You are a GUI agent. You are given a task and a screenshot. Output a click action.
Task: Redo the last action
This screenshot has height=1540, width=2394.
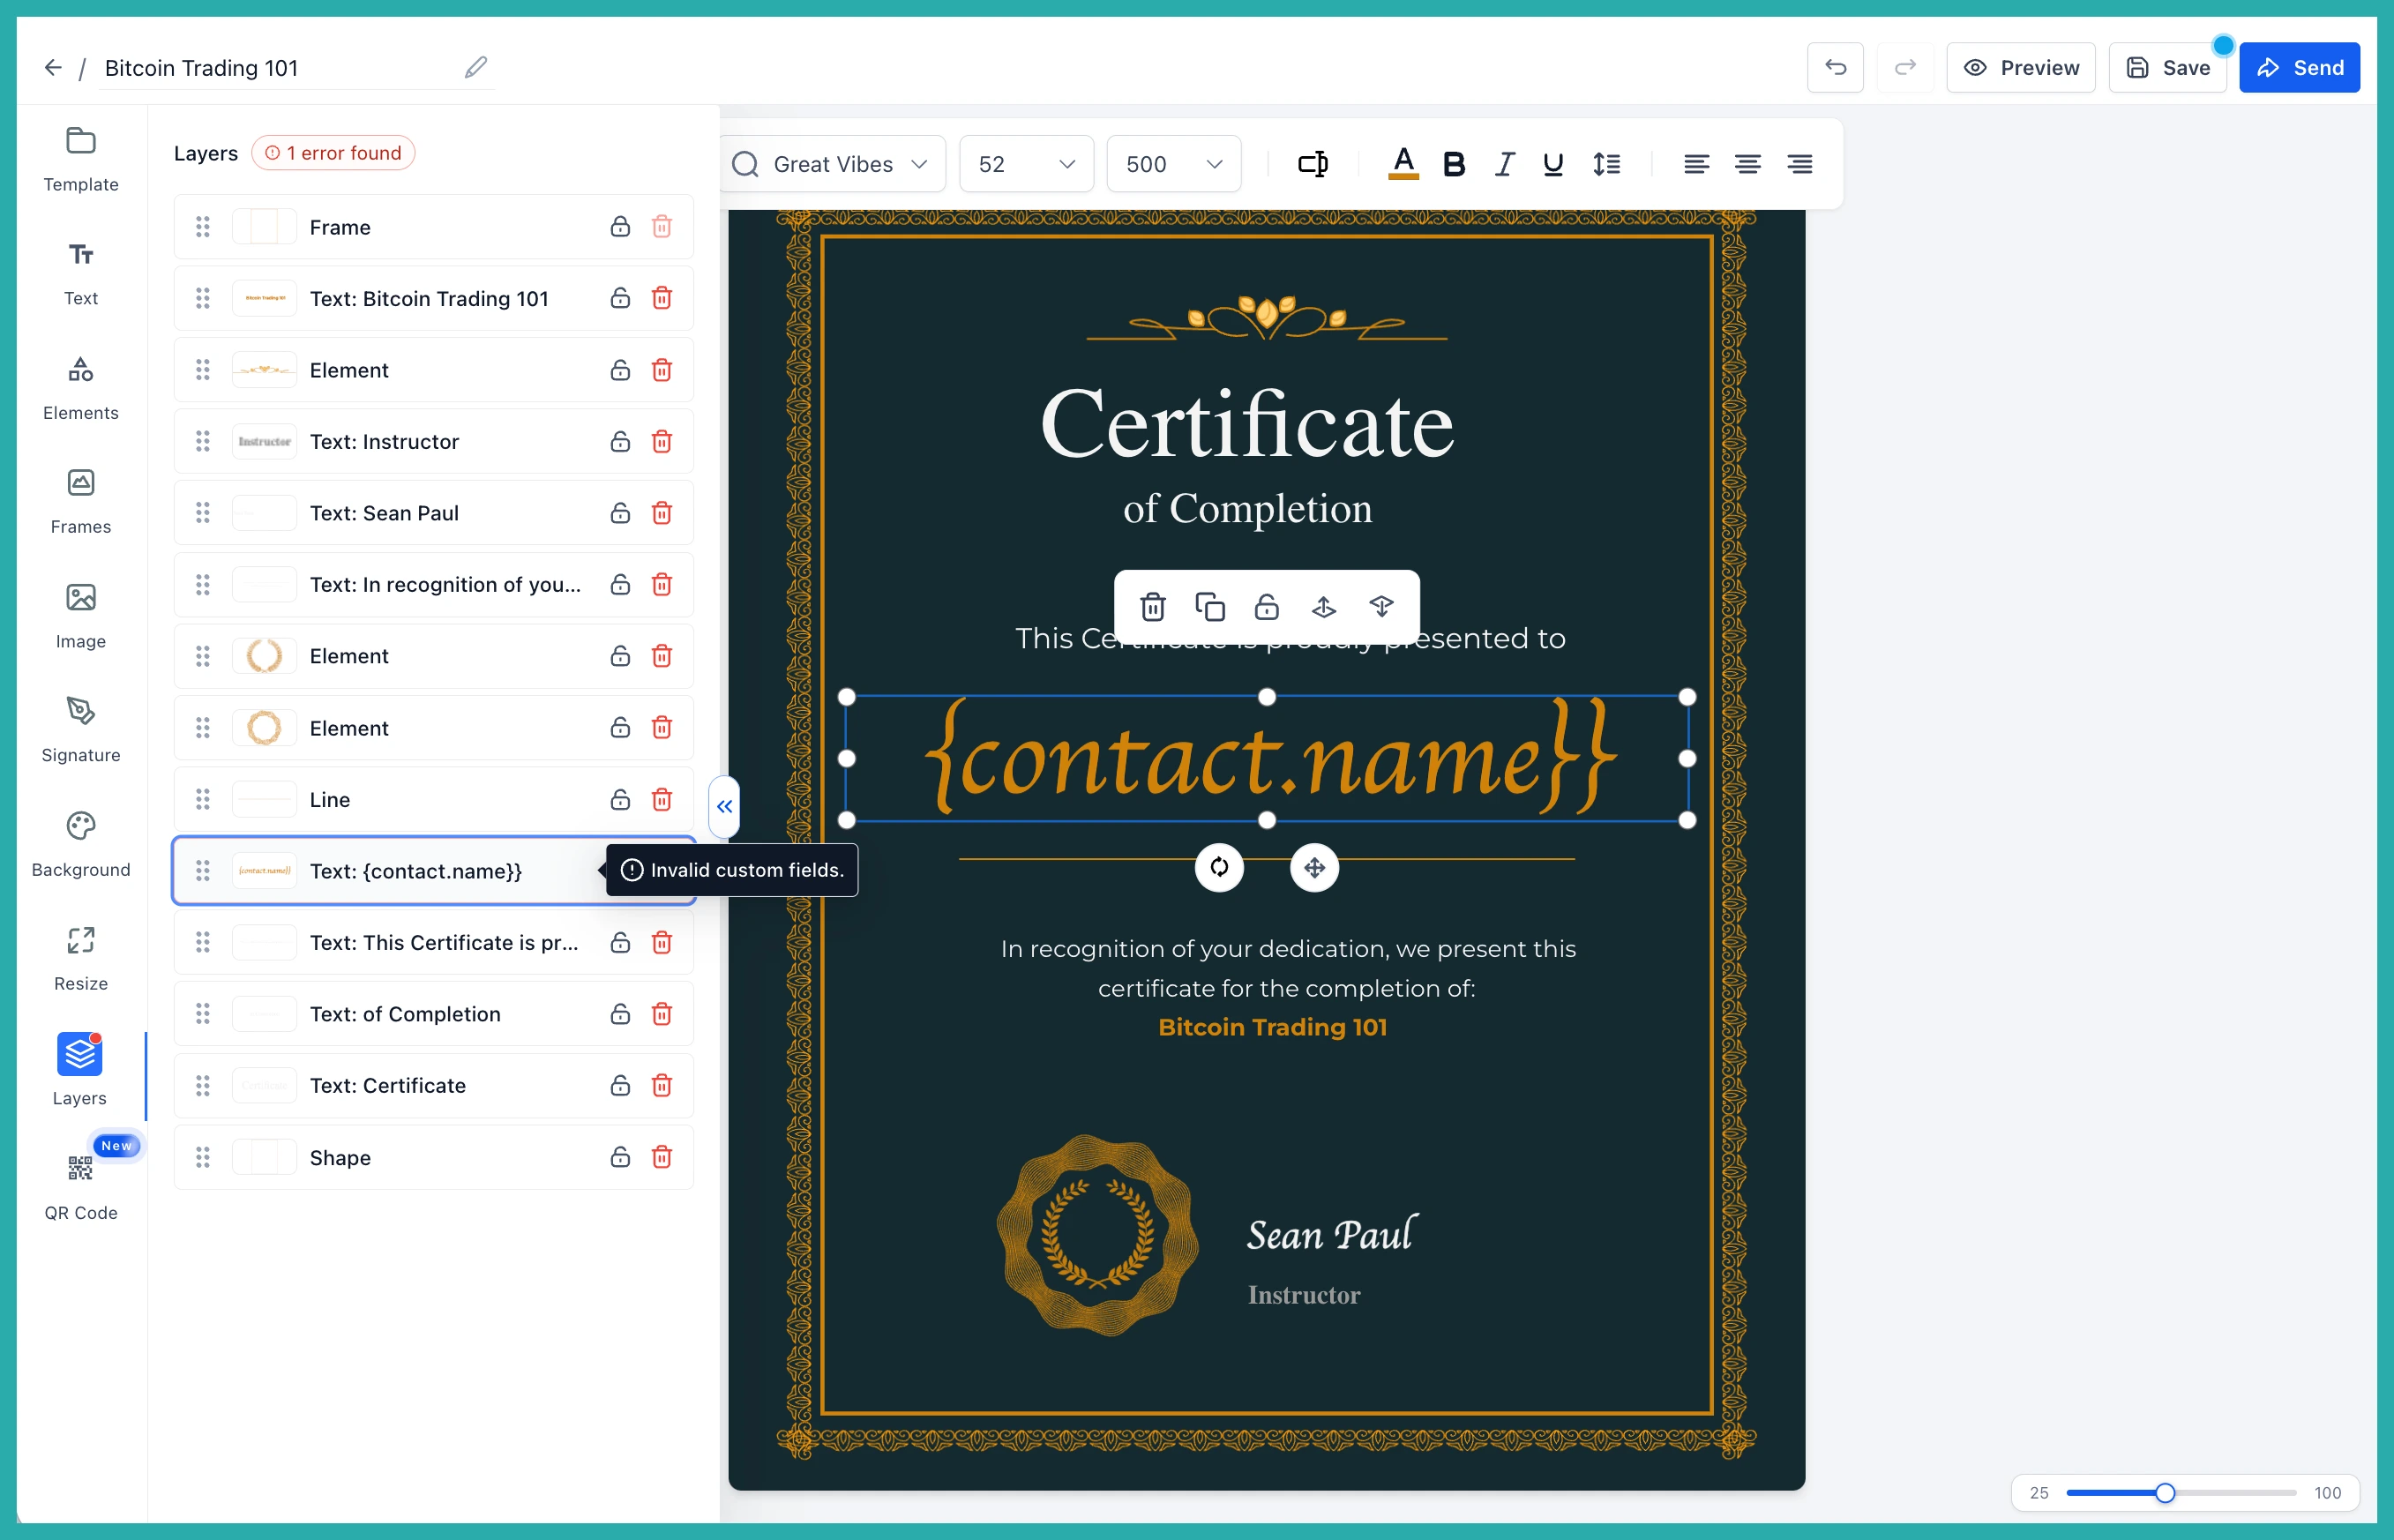click(x=1905, y=67)
